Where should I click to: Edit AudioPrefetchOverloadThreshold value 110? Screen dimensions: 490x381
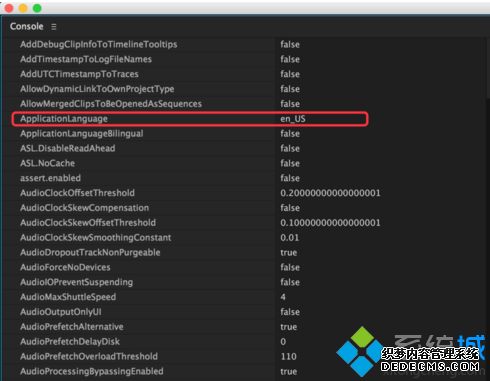pyautogui.click(x=289, y=357)
